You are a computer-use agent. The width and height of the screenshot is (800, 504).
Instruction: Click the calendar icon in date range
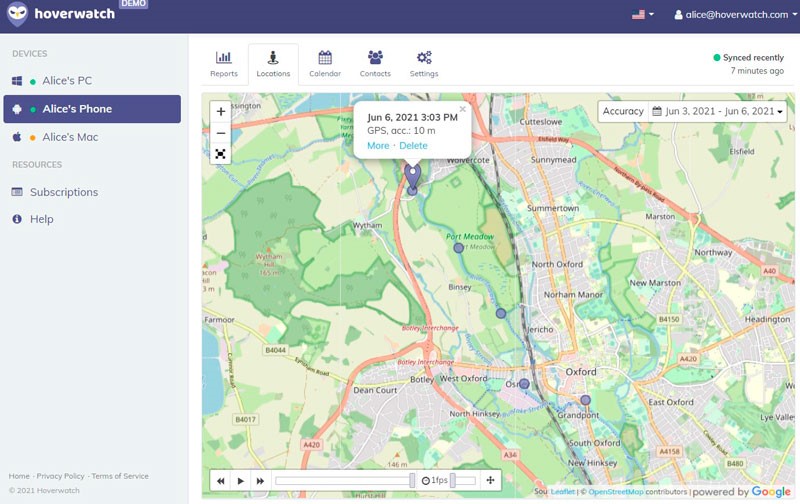(657, 111)
